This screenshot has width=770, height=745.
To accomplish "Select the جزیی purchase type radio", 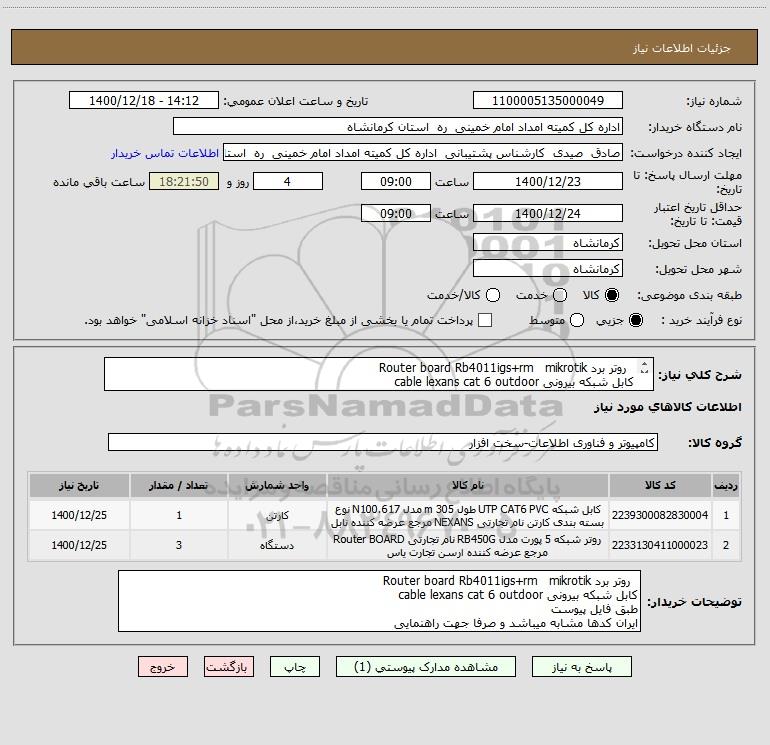I will point(635,320).
